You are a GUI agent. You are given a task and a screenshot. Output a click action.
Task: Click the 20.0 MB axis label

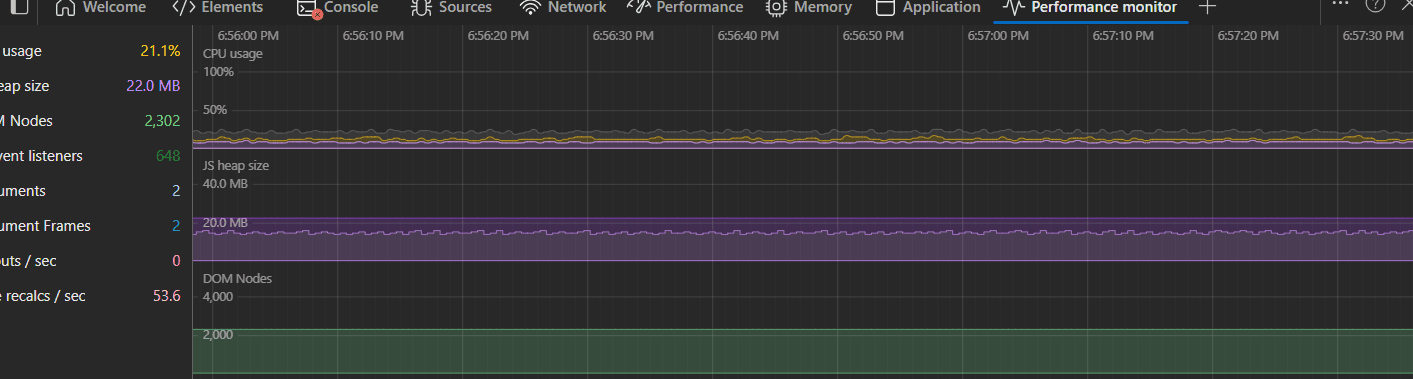[x=226, y=222]
